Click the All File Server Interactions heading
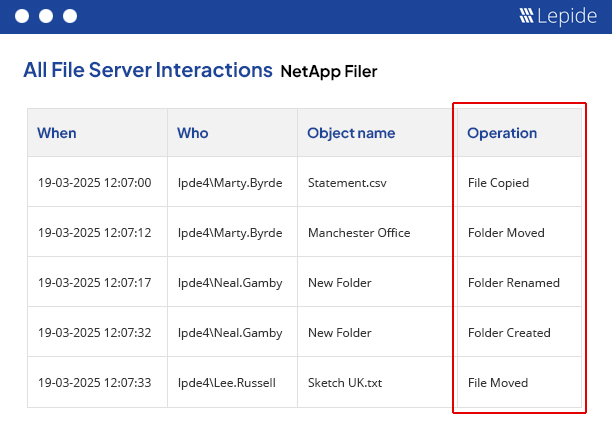612x430 pixels. [x=148, y=70]
